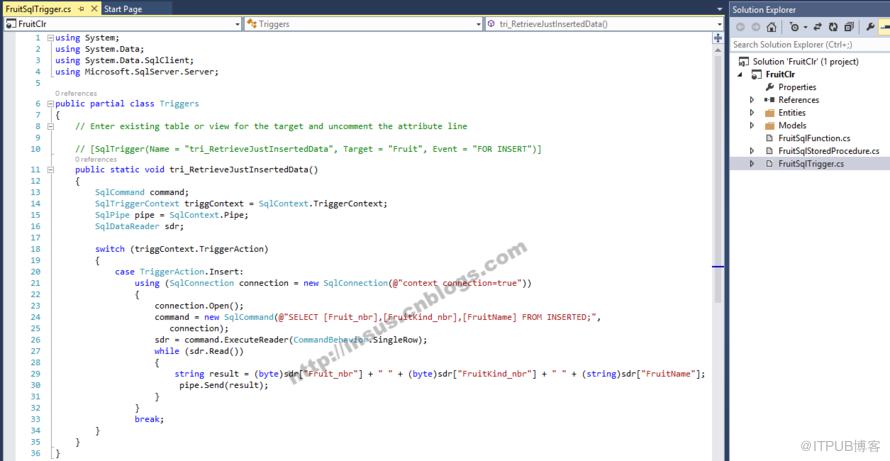Close the FruitSqlTrigger.cs tab
The height and width of the screenshot is (461, 890).
(x=94, y=9)
